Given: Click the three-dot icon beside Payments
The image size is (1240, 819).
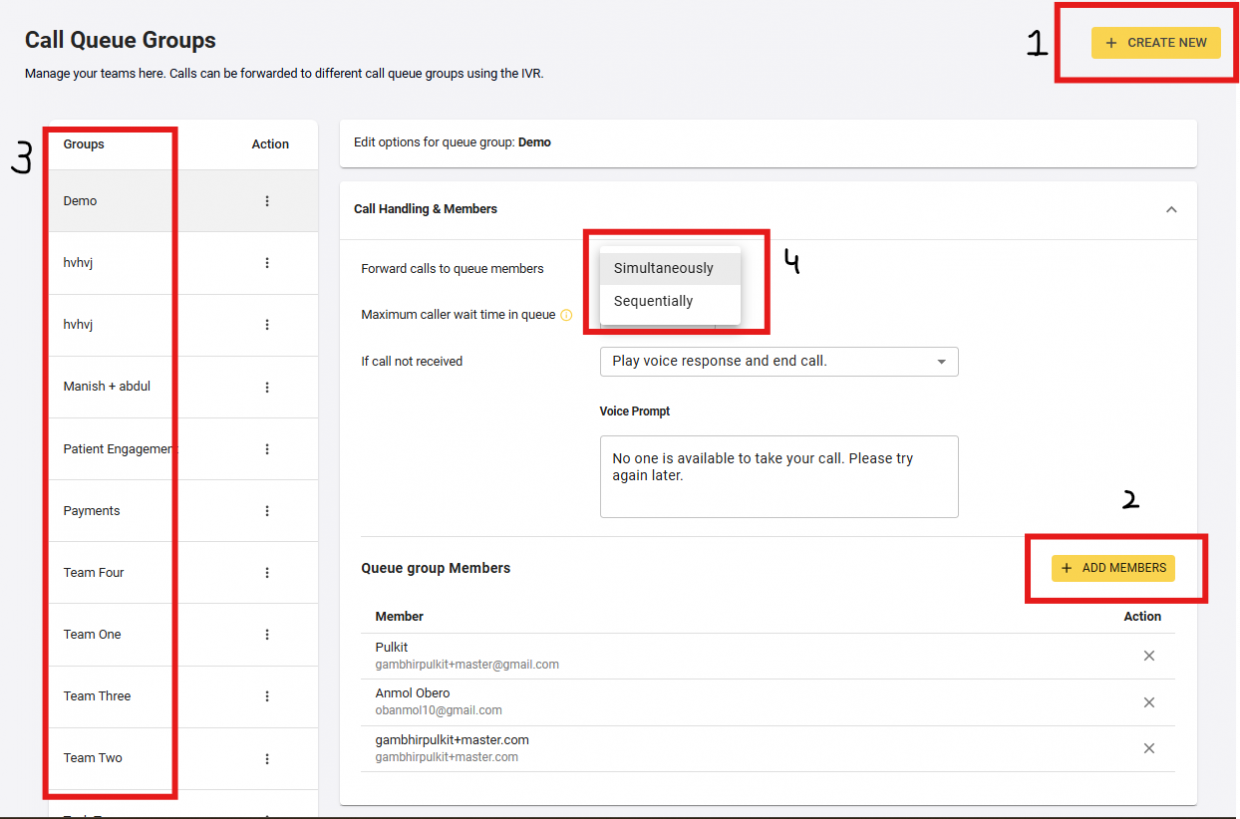Looking at the screenshot, I should pos(267,511).
